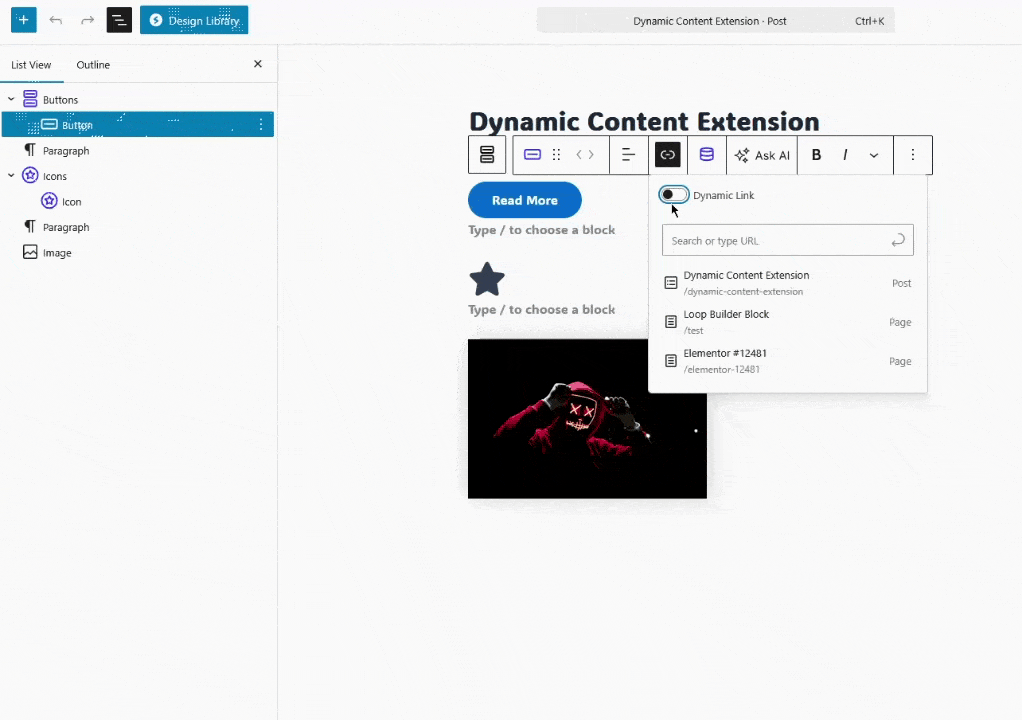The image size is (1022, 720).
Task: Click the Search or type URL field
Action: click(x=776, y=240)
